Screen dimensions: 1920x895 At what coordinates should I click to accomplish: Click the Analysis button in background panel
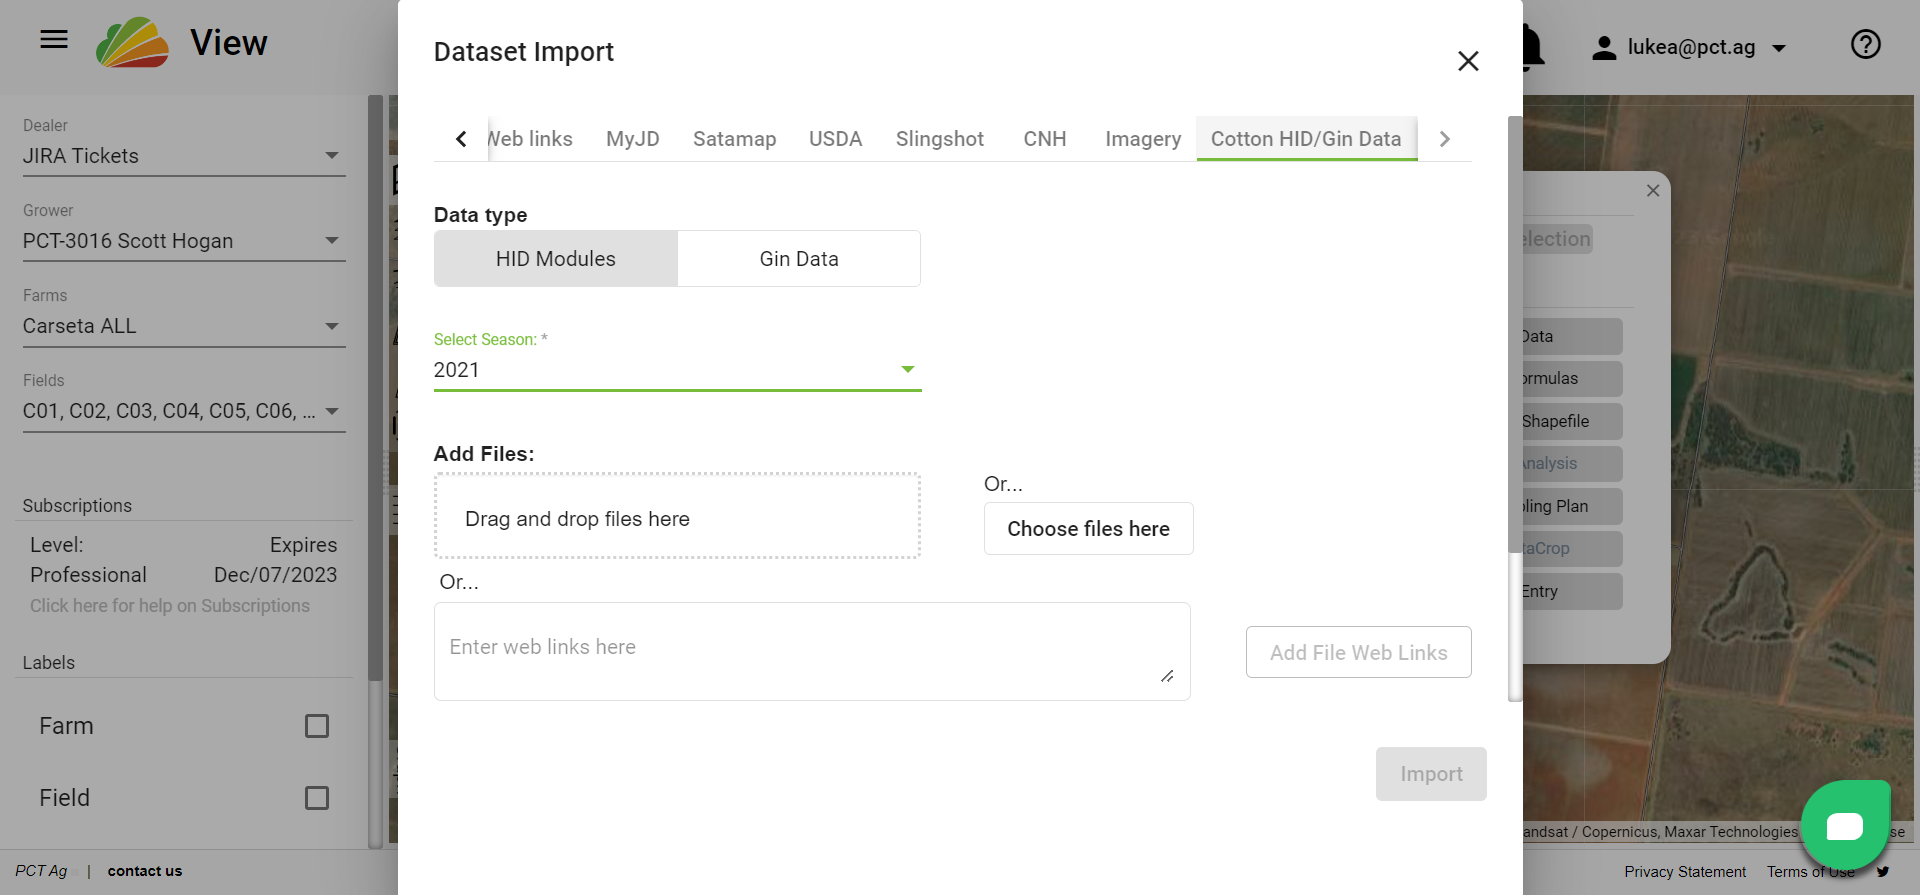tap(1572, 463)
